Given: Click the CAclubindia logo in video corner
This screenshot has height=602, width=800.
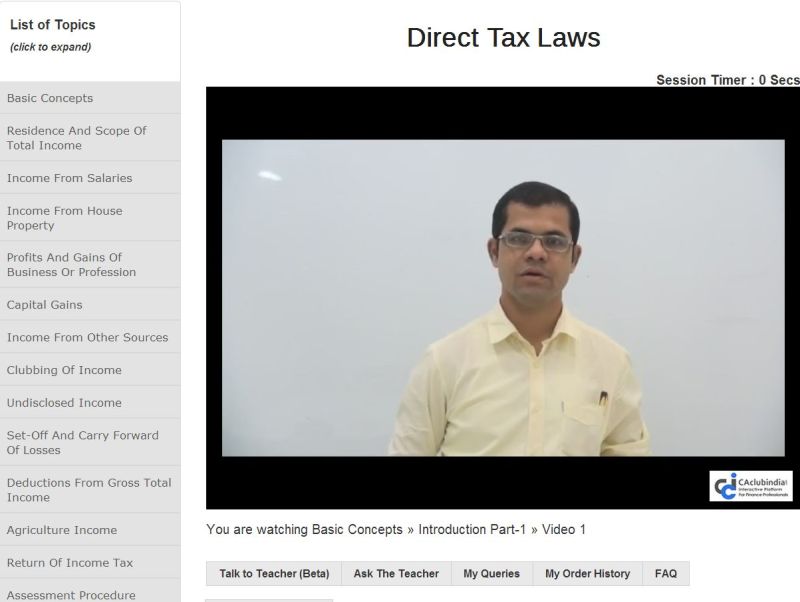Looking at the screenshot, I should click(x=751, y=486).
